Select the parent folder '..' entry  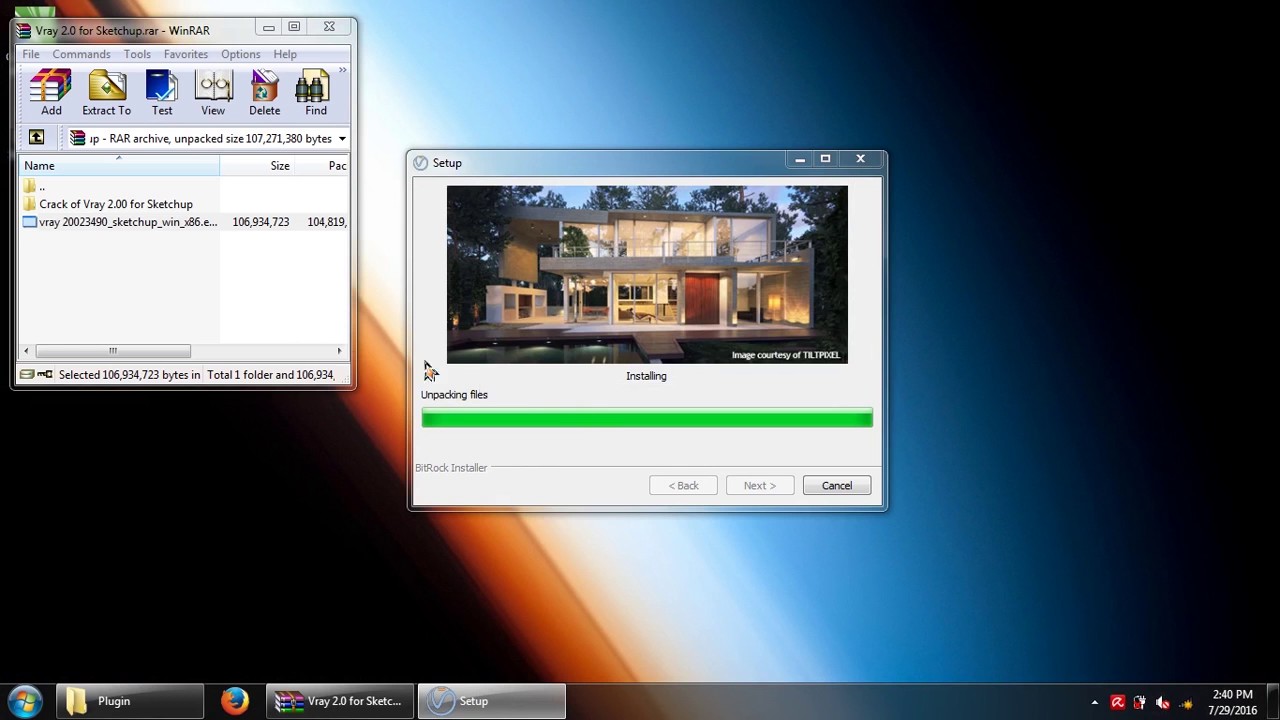[33, 186]
